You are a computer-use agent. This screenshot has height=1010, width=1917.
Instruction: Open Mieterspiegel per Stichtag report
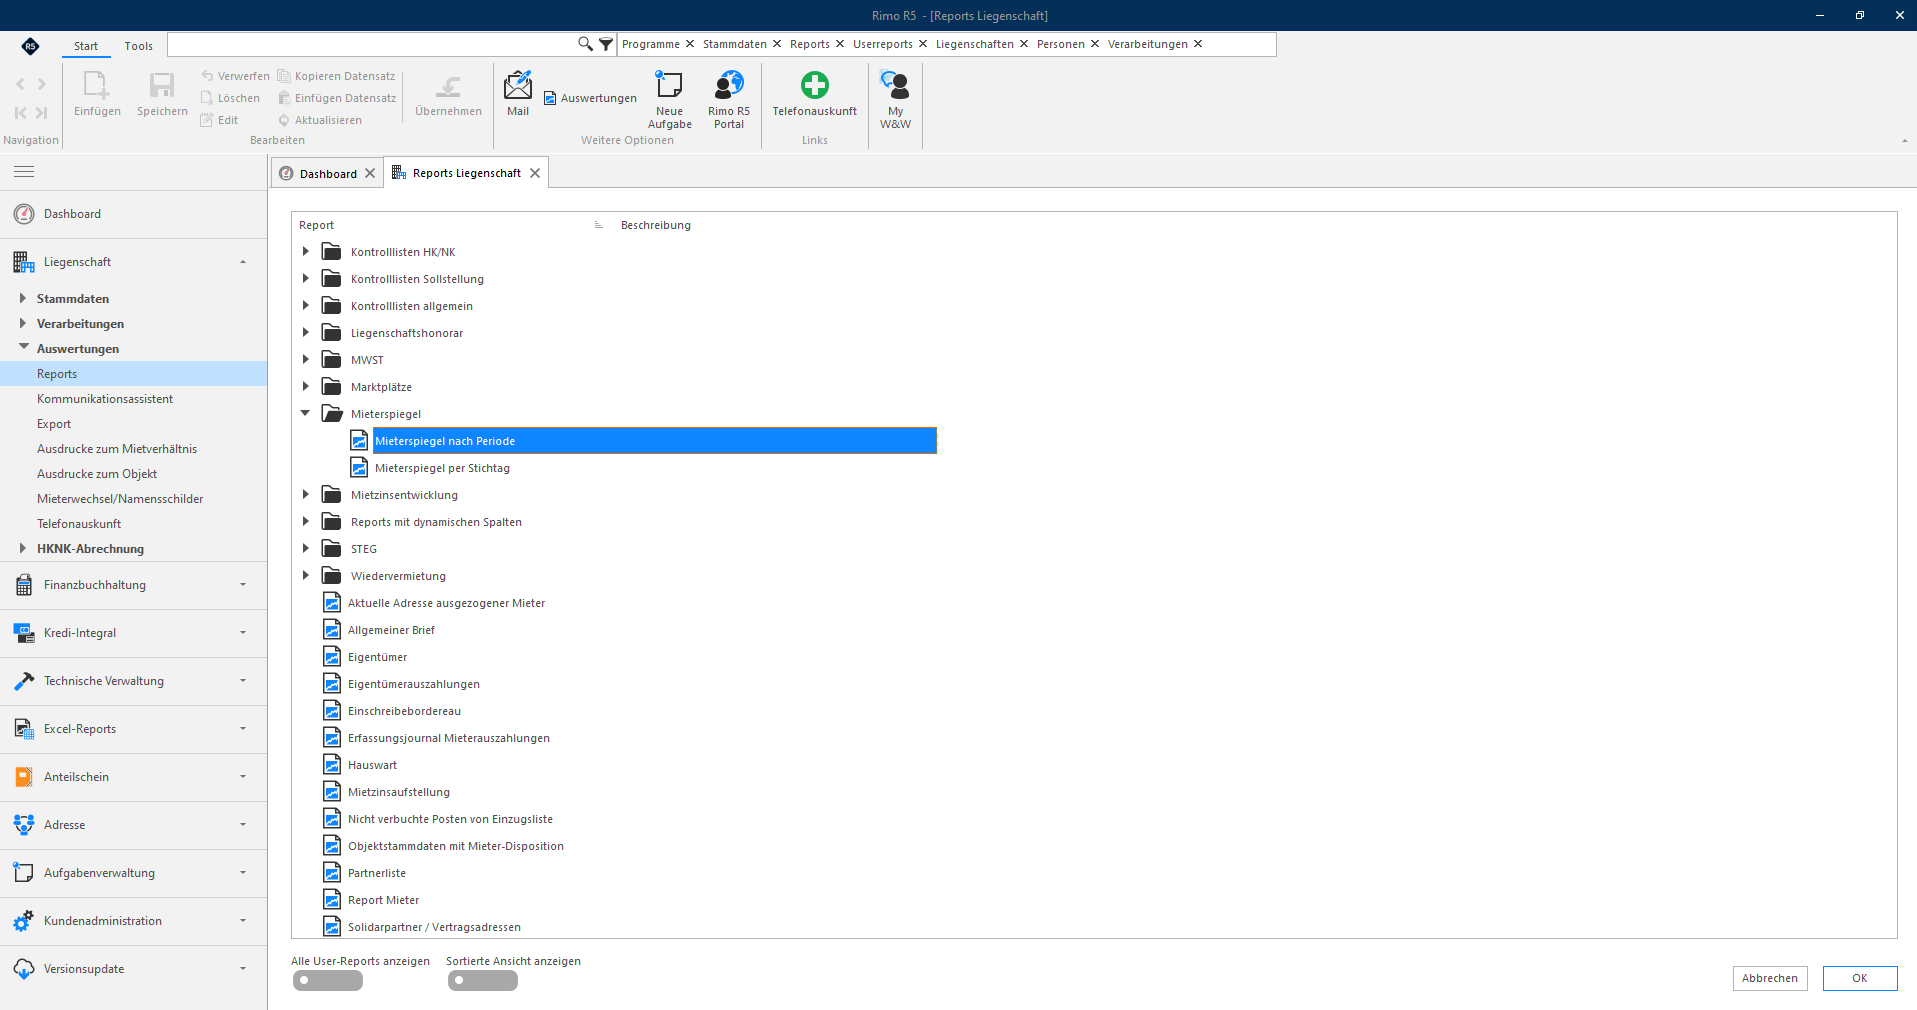(x=442, y=468)
